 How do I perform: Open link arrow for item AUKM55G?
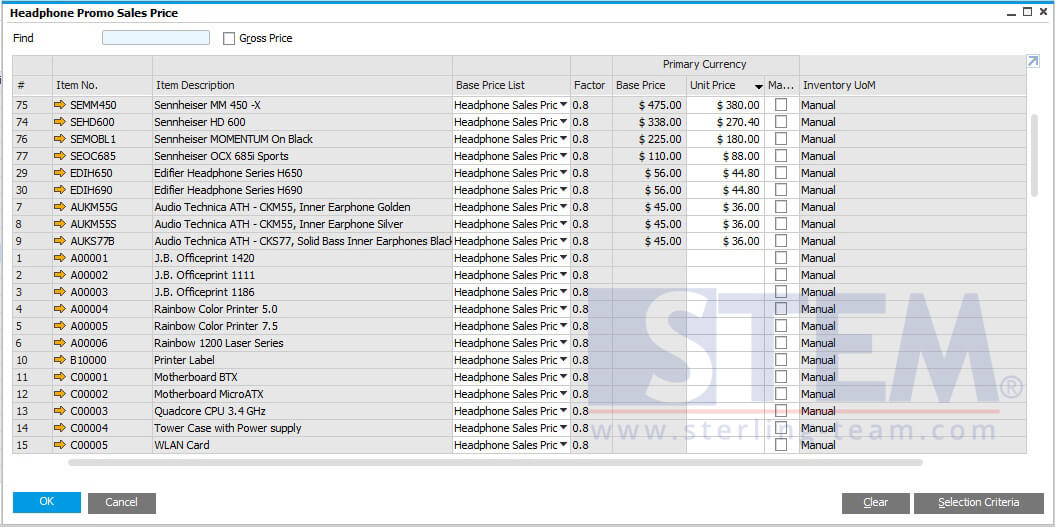[60, 207]
